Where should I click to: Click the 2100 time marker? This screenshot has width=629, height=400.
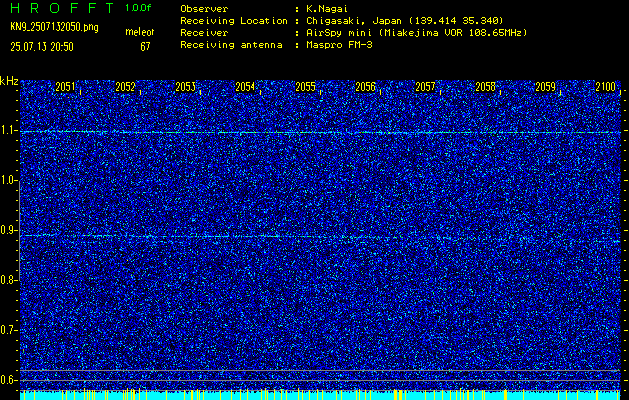tap(605, 87)
